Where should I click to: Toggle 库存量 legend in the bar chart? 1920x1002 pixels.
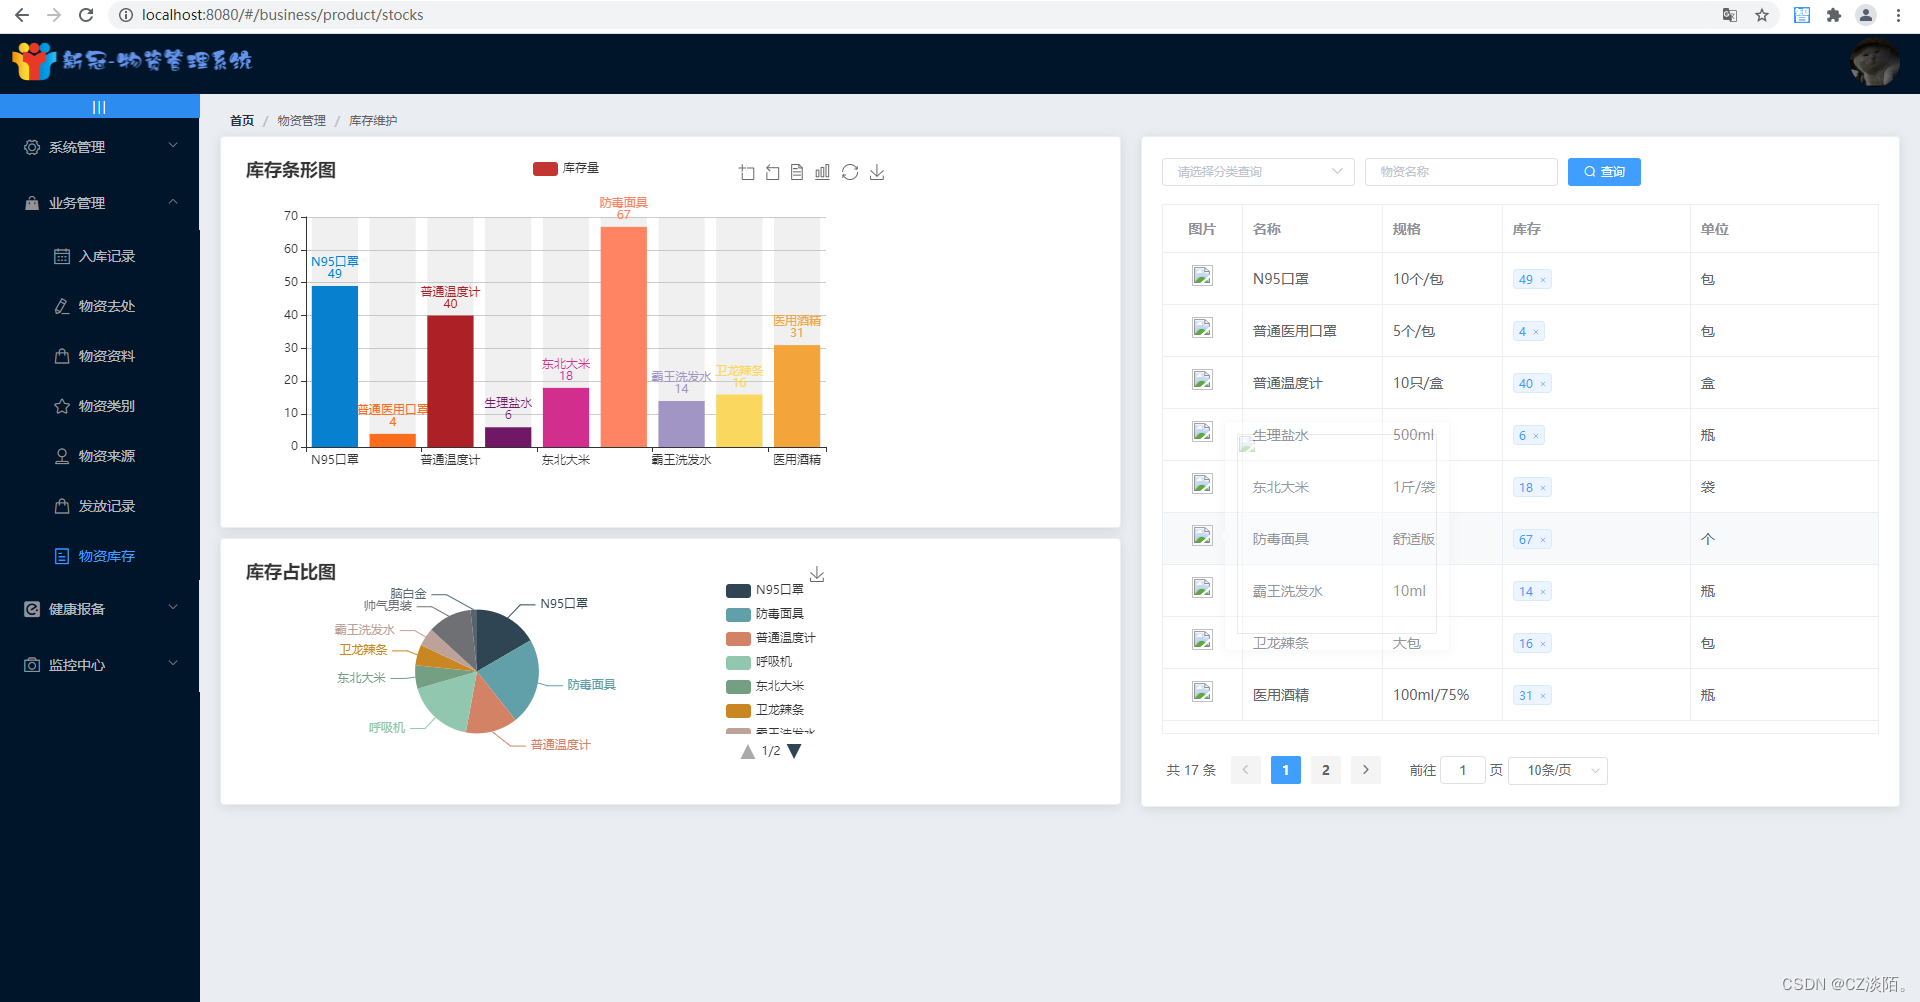(566, 168)
